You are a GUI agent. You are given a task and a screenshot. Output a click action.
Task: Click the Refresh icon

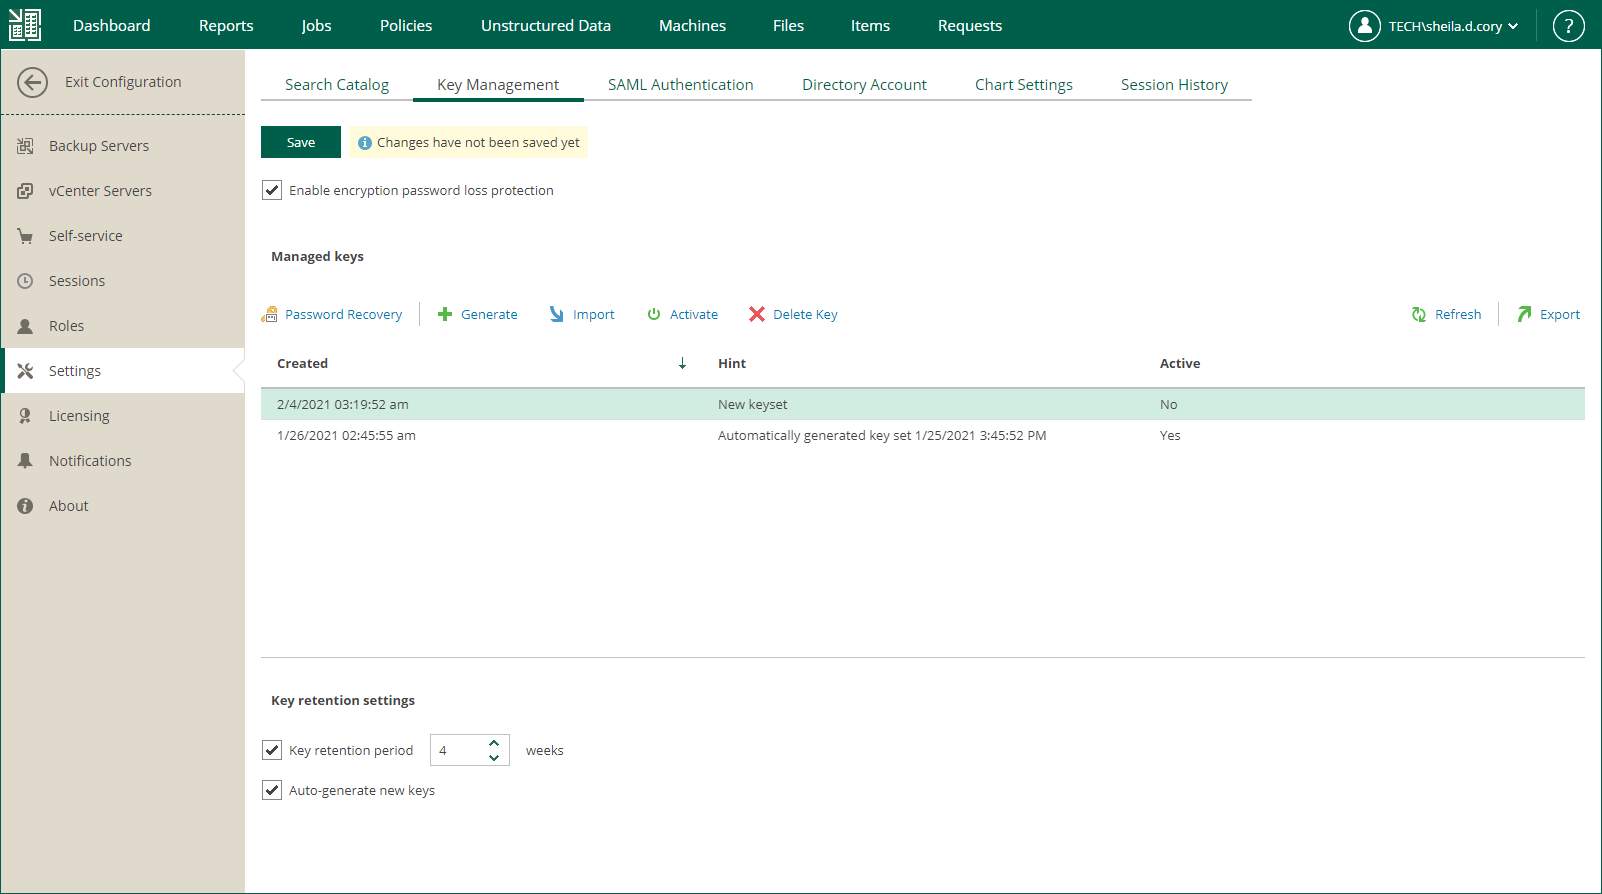tap(1419, 314)
